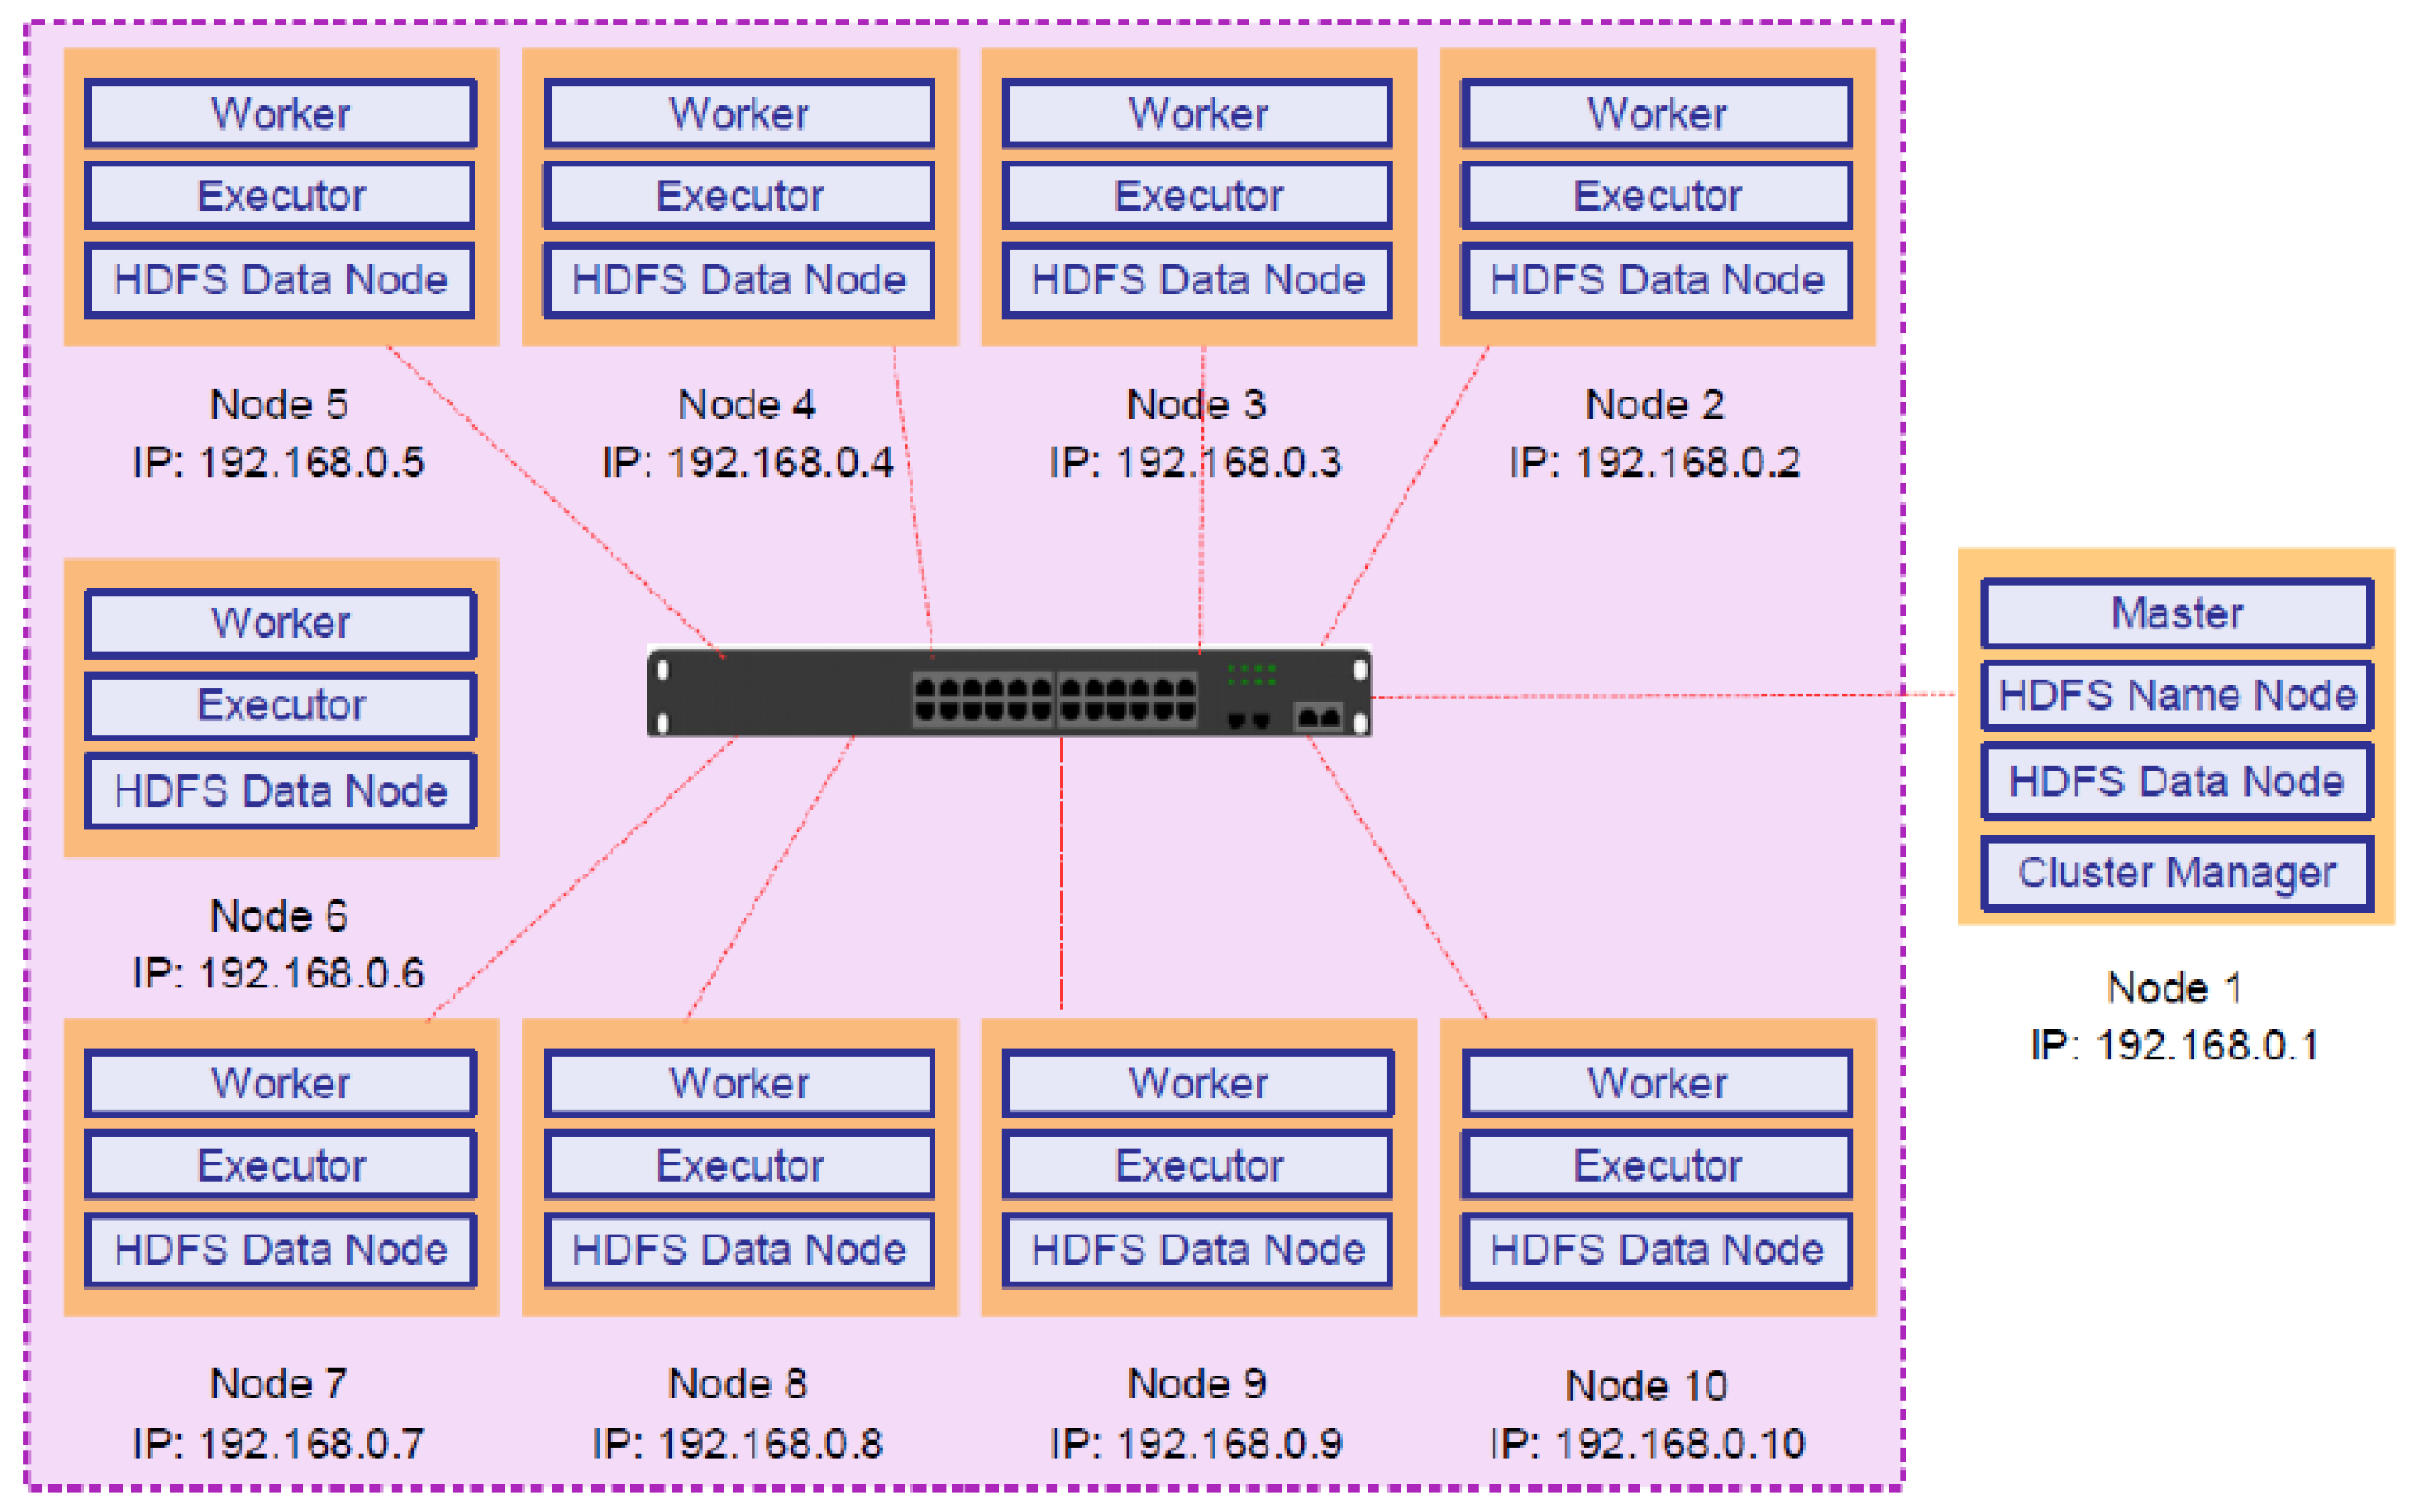
Task: Select the Worker box on Node 5
Action: pyautogui.click(x=281, y=113)
